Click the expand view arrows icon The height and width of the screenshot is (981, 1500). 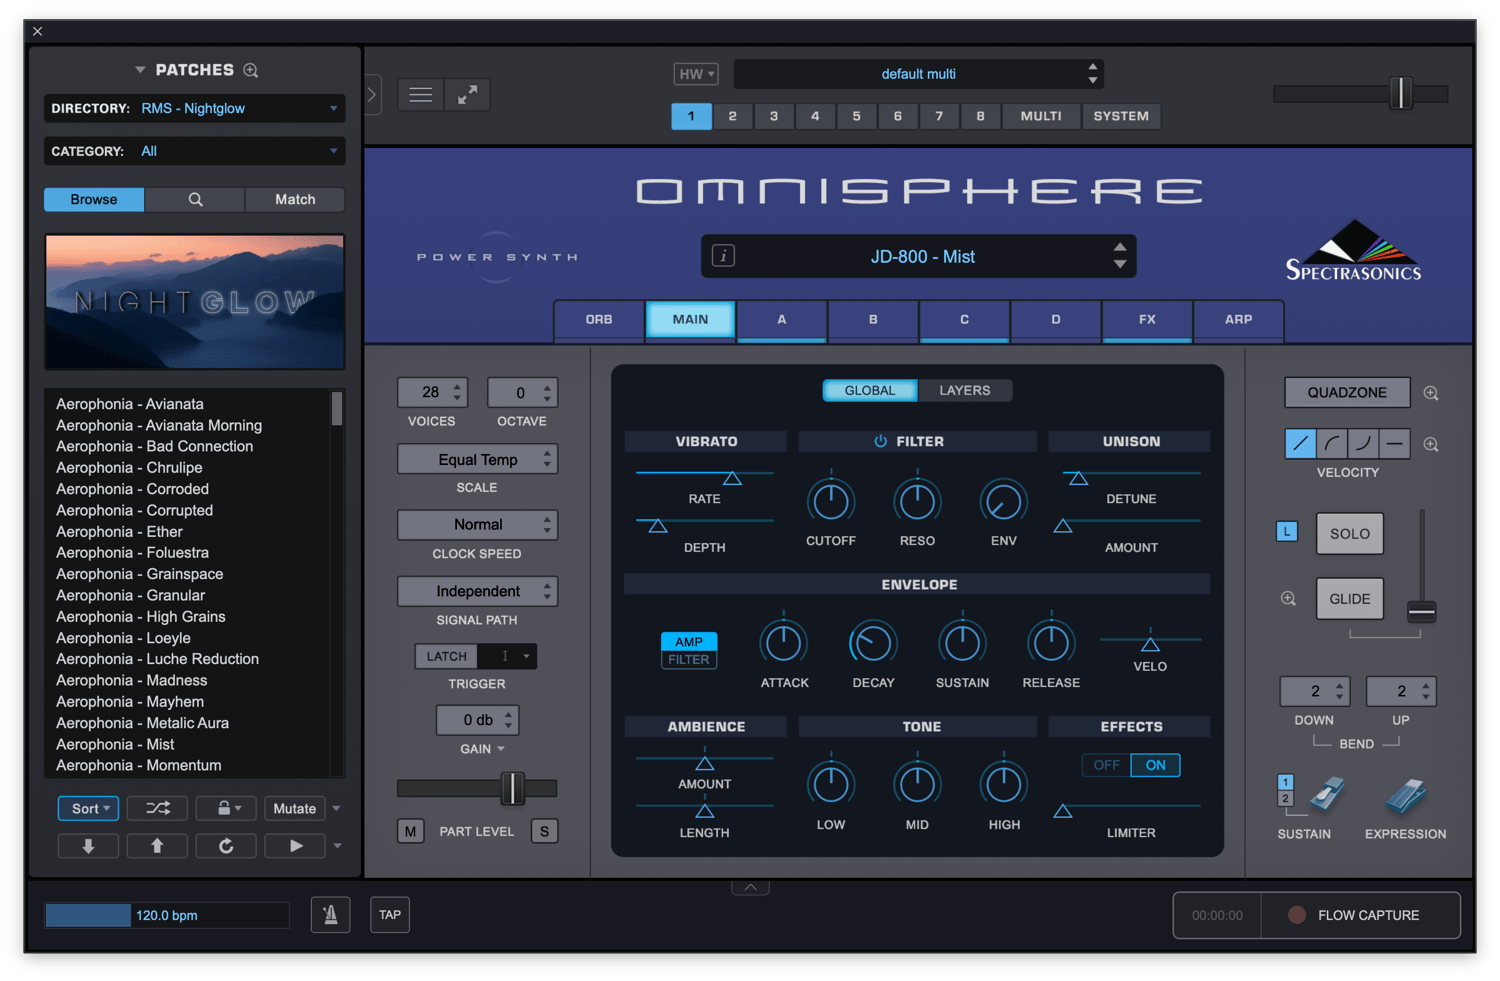tap(467, 94)
